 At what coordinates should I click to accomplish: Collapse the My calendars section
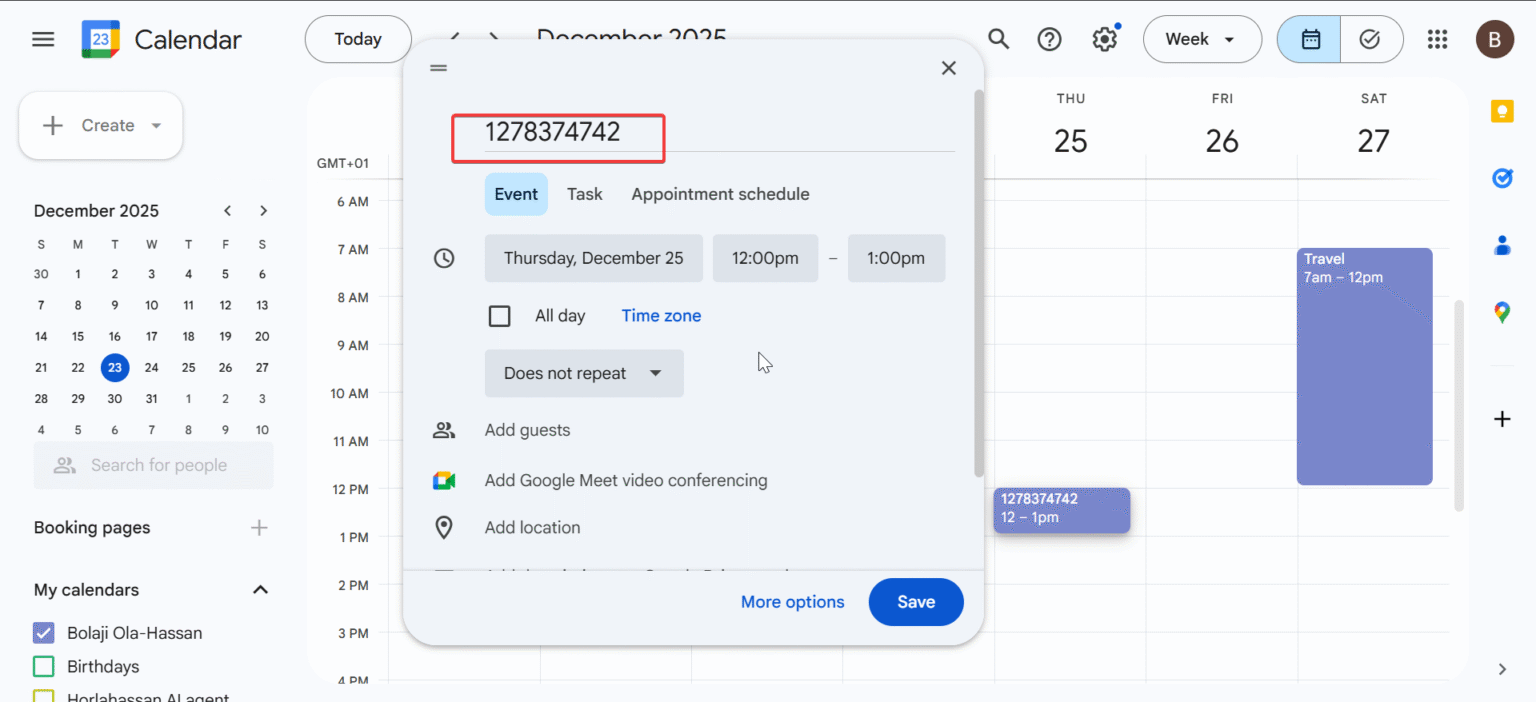[260, 590]
